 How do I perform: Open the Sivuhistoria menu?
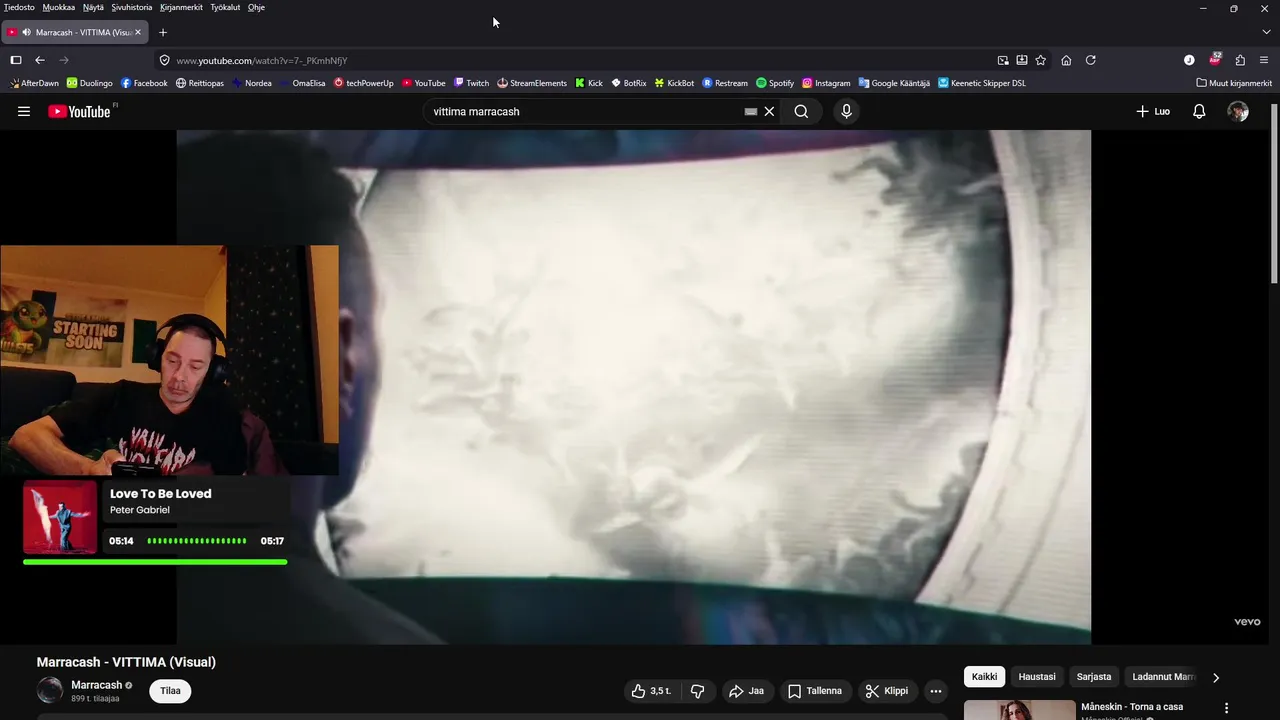tap(132, 7)
